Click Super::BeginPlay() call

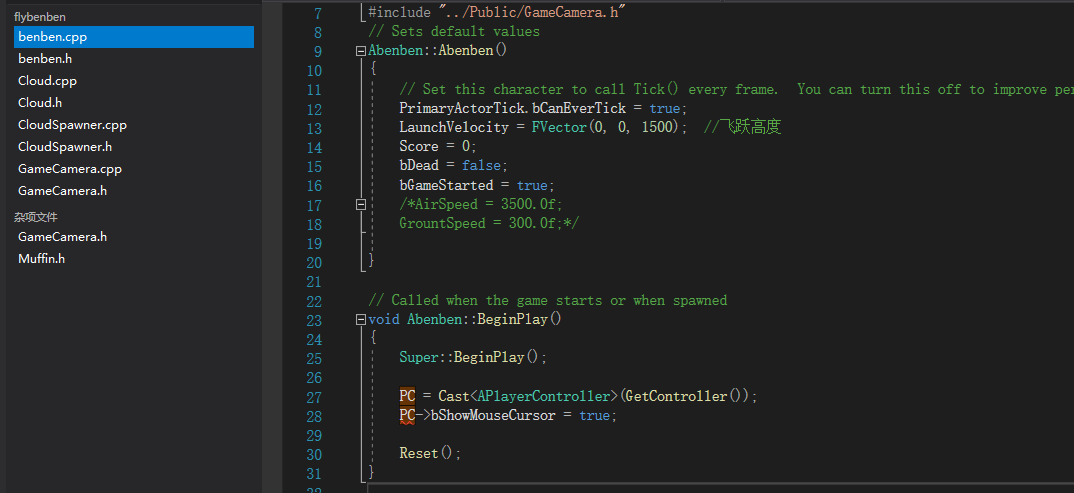point(474,357)
